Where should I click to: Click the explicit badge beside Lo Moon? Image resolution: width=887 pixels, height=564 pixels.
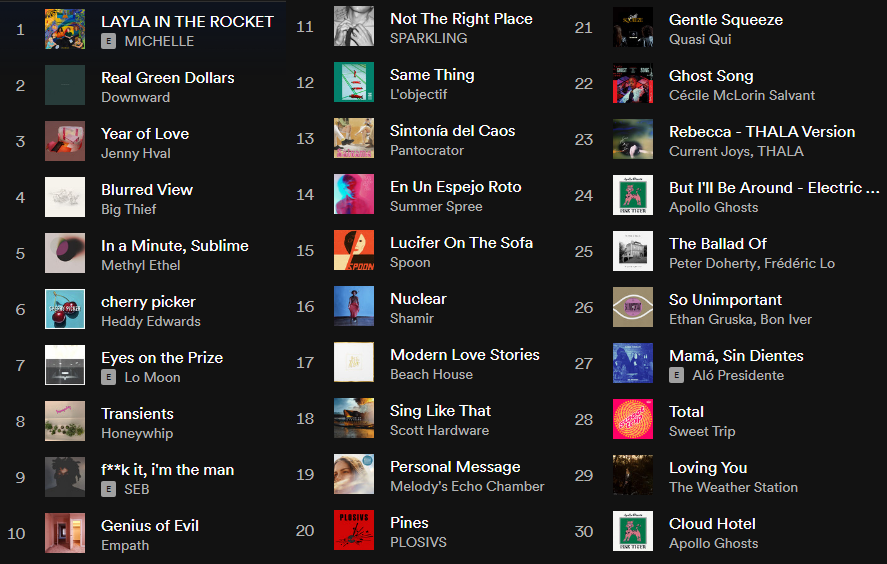109,377
